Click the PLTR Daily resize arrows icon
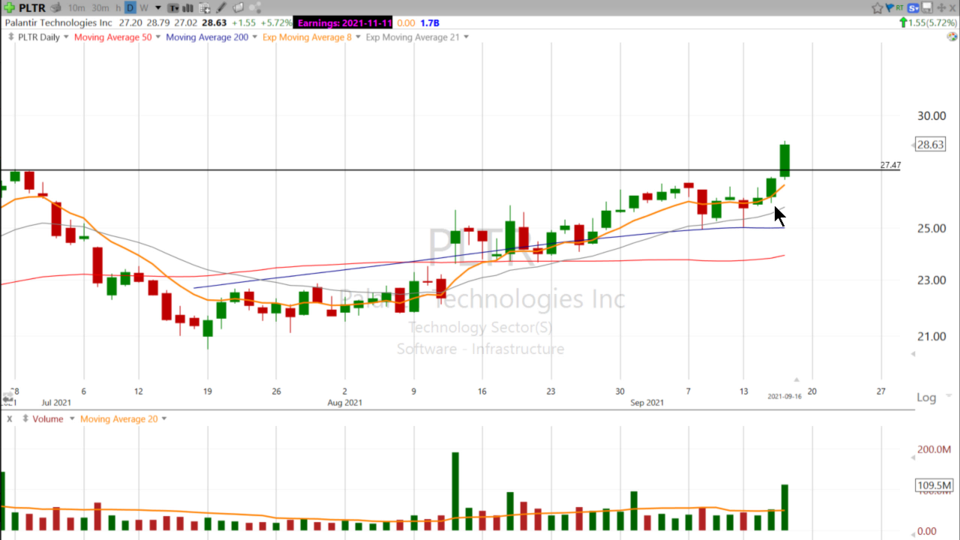The height and width of the screenshot is (540, 960). pyautogui.click(x=10, y=37)
